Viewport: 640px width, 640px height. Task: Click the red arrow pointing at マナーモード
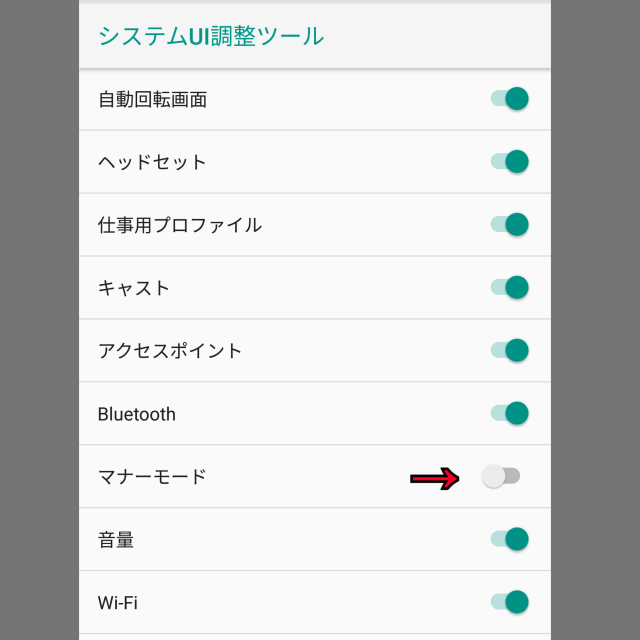435,479
